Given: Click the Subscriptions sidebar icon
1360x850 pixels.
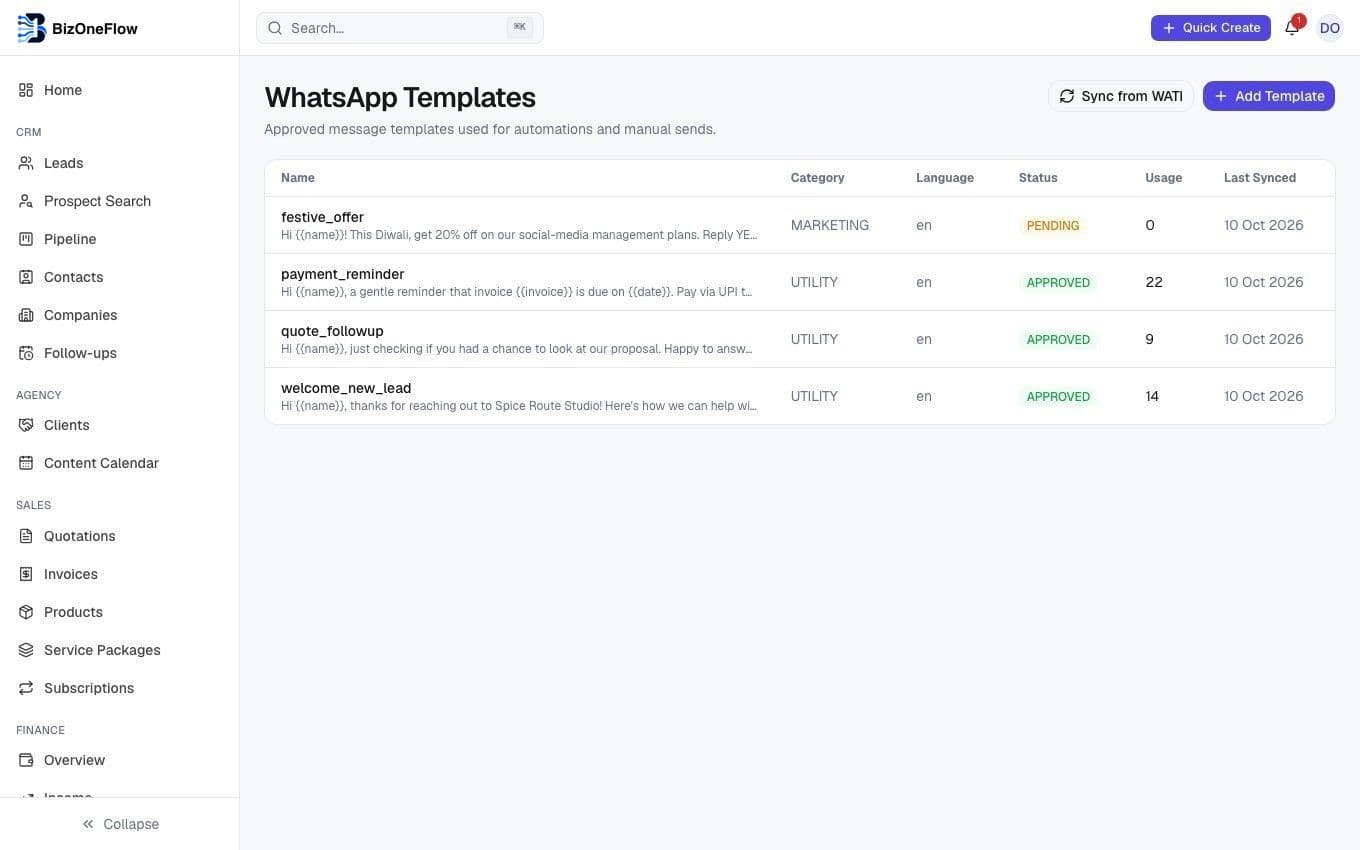Looking at the screenshot, I should tap(26, 688).
